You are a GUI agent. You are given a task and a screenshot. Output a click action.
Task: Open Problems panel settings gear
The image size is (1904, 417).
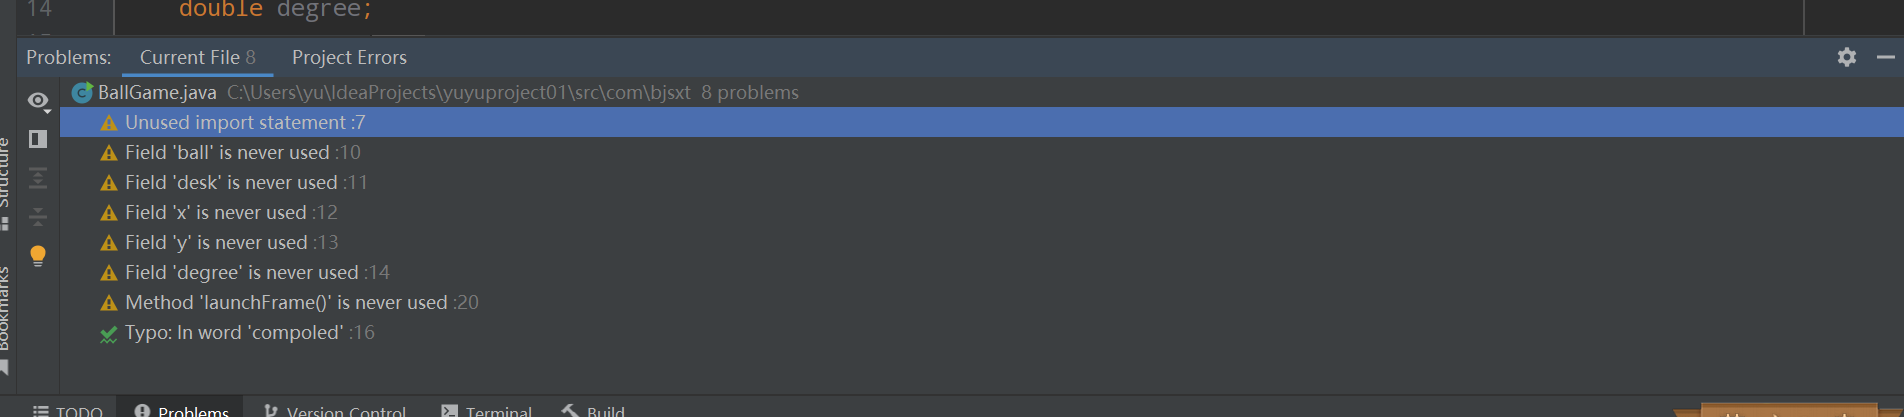(x=1846, y=57)
